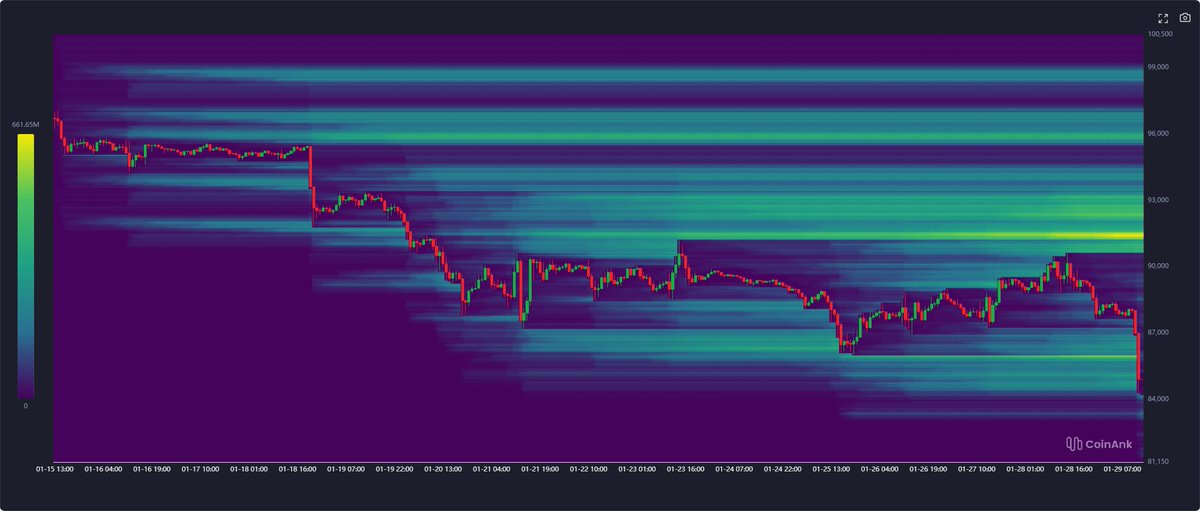Open the chart in fullscreen mode
Viewport: 1200px width, 511px height.
[x=1163, y=18]
